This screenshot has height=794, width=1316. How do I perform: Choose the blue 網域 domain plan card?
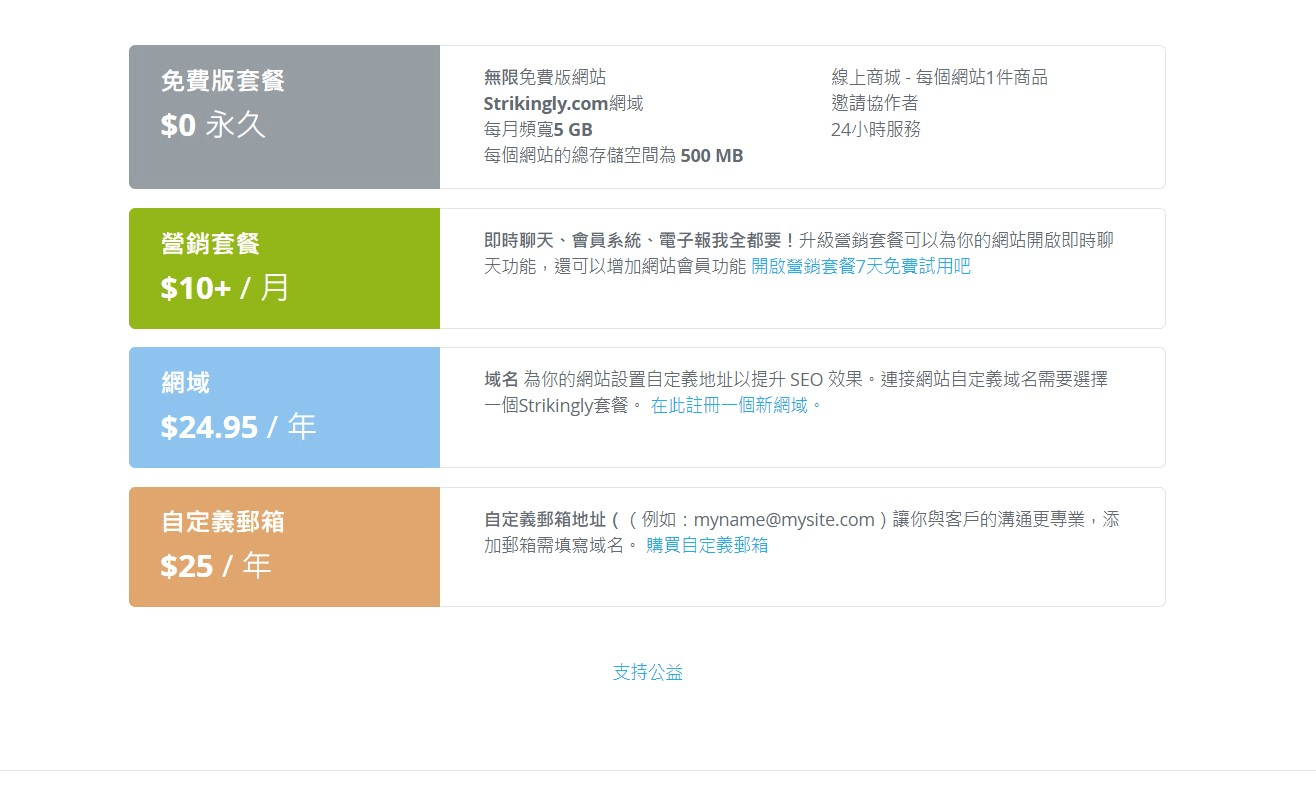[x=283, y=407]
